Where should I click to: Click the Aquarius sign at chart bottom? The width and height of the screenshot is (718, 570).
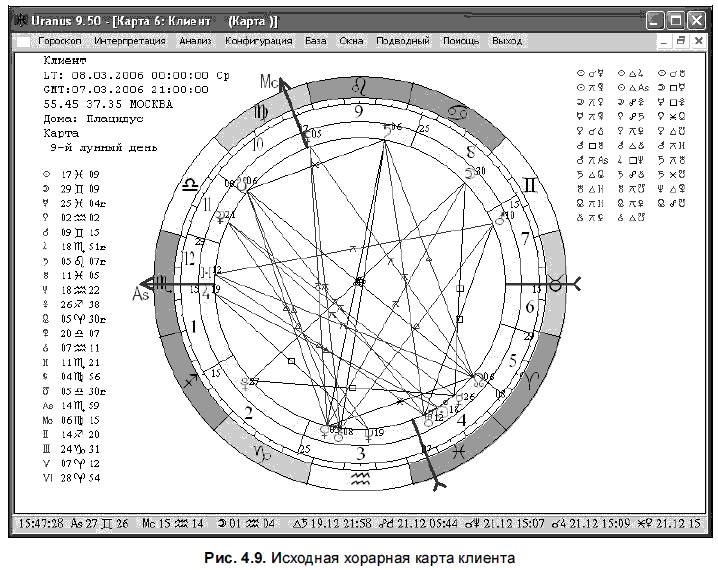pos(360,479)
